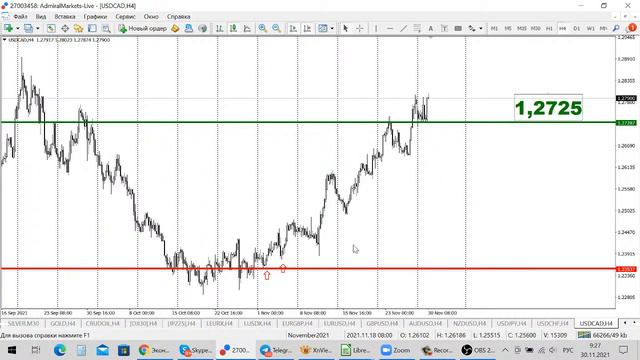Open the New Chart dropdown arrow
The height and width of the screenshot is (360, 640).
[18, 28]
